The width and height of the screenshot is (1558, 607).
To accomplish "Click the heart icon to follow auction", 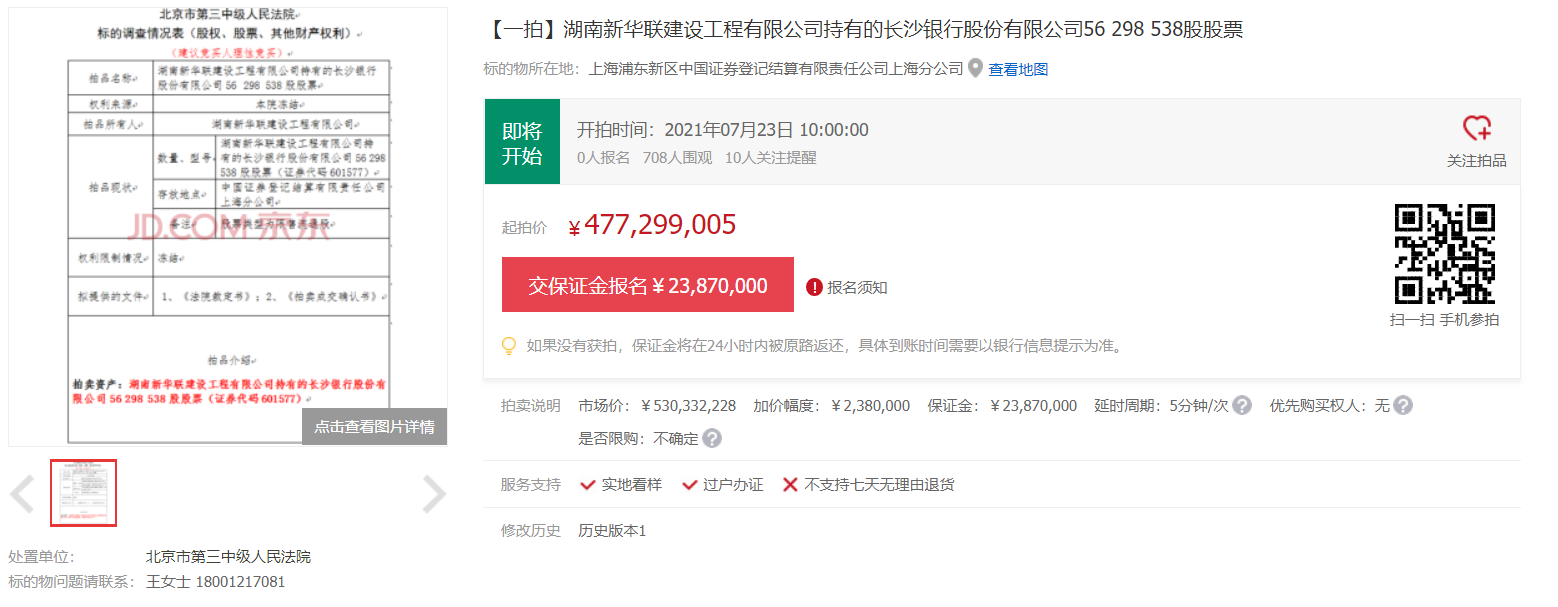I will [1476, 128].
